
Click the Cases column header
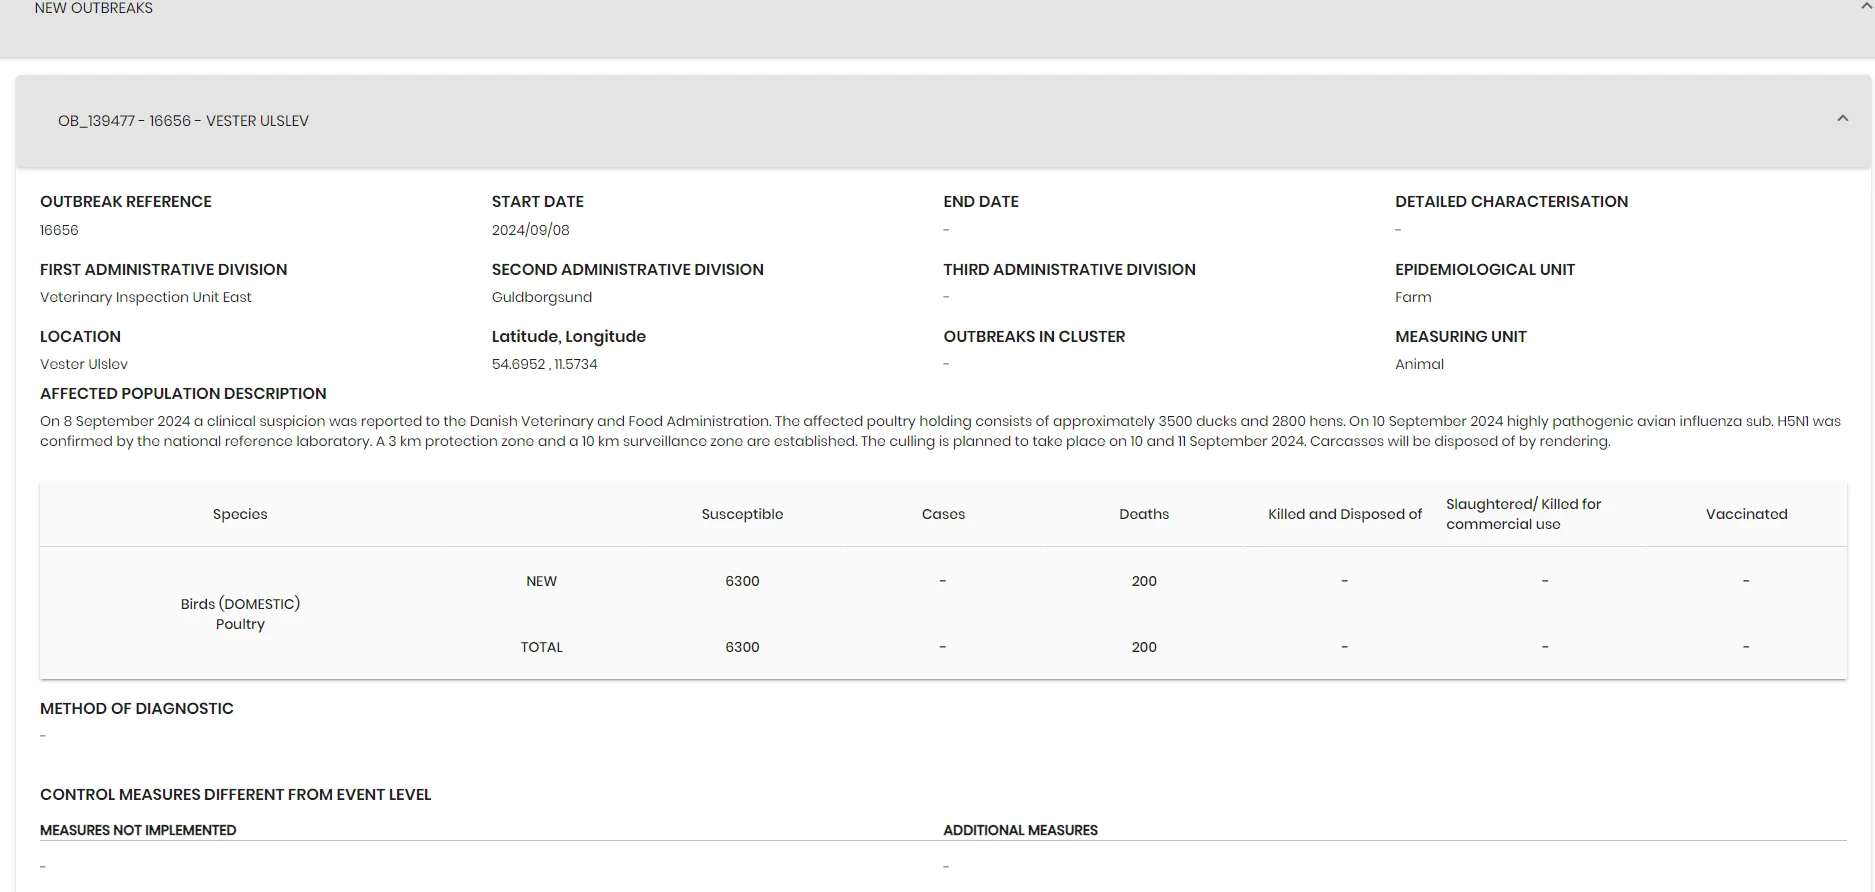943,514
